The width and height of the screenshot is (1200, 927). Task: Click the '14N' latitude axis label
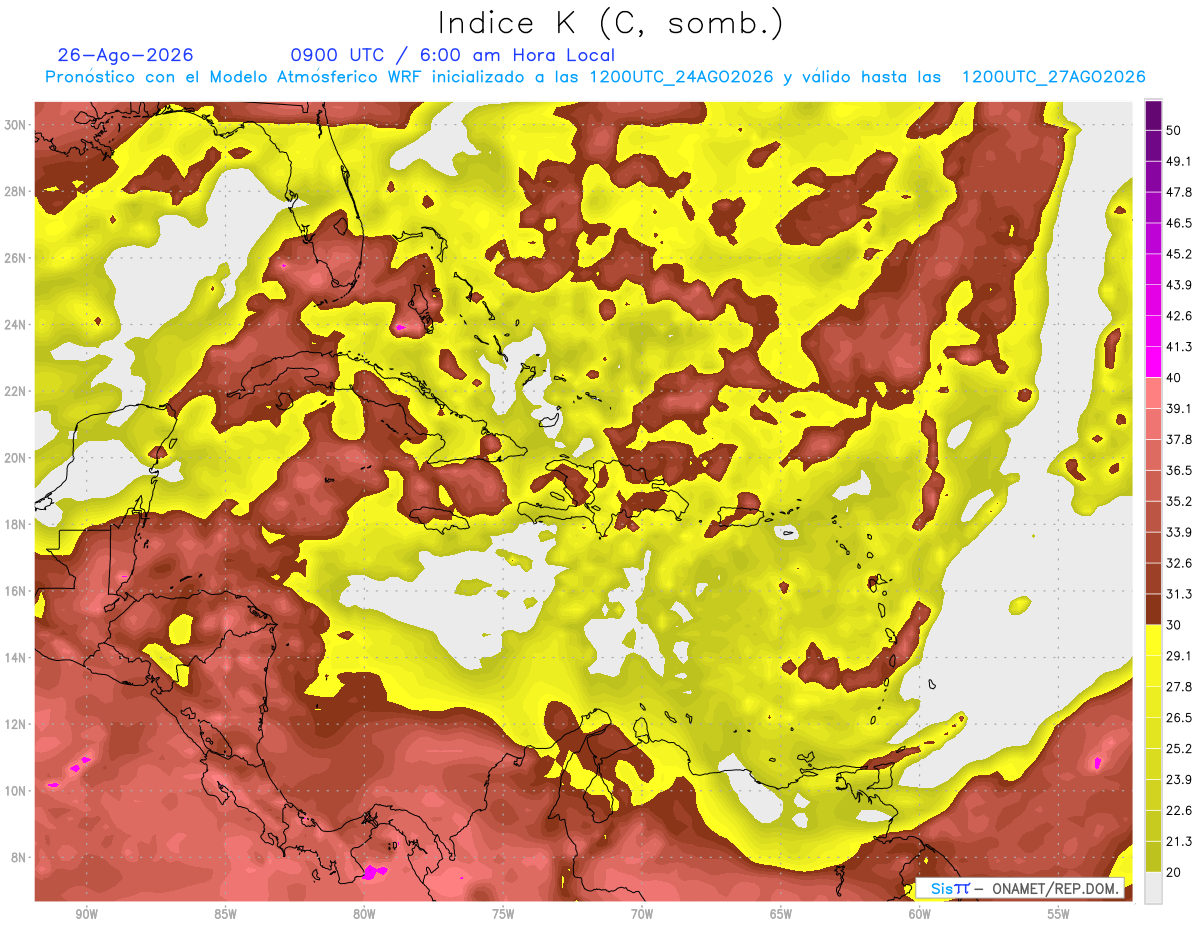tap(16, 657)
